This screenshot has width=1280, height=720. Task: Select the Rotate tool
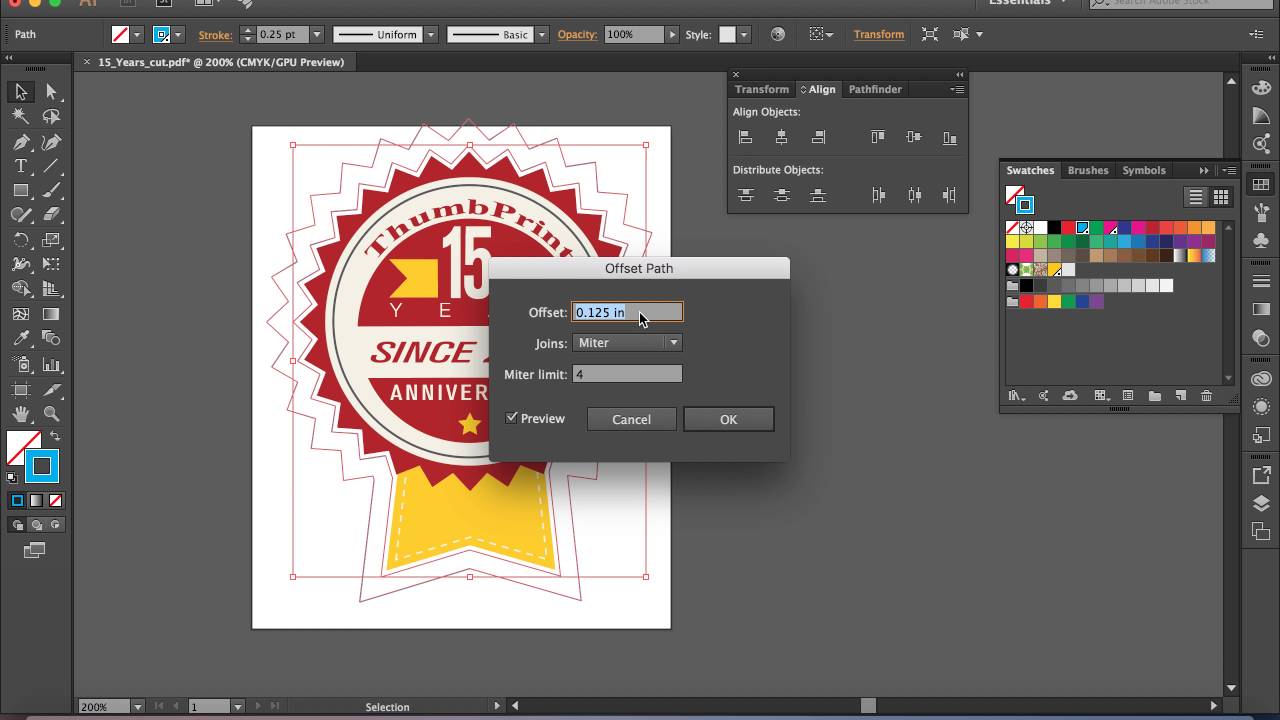coord(20,240)
